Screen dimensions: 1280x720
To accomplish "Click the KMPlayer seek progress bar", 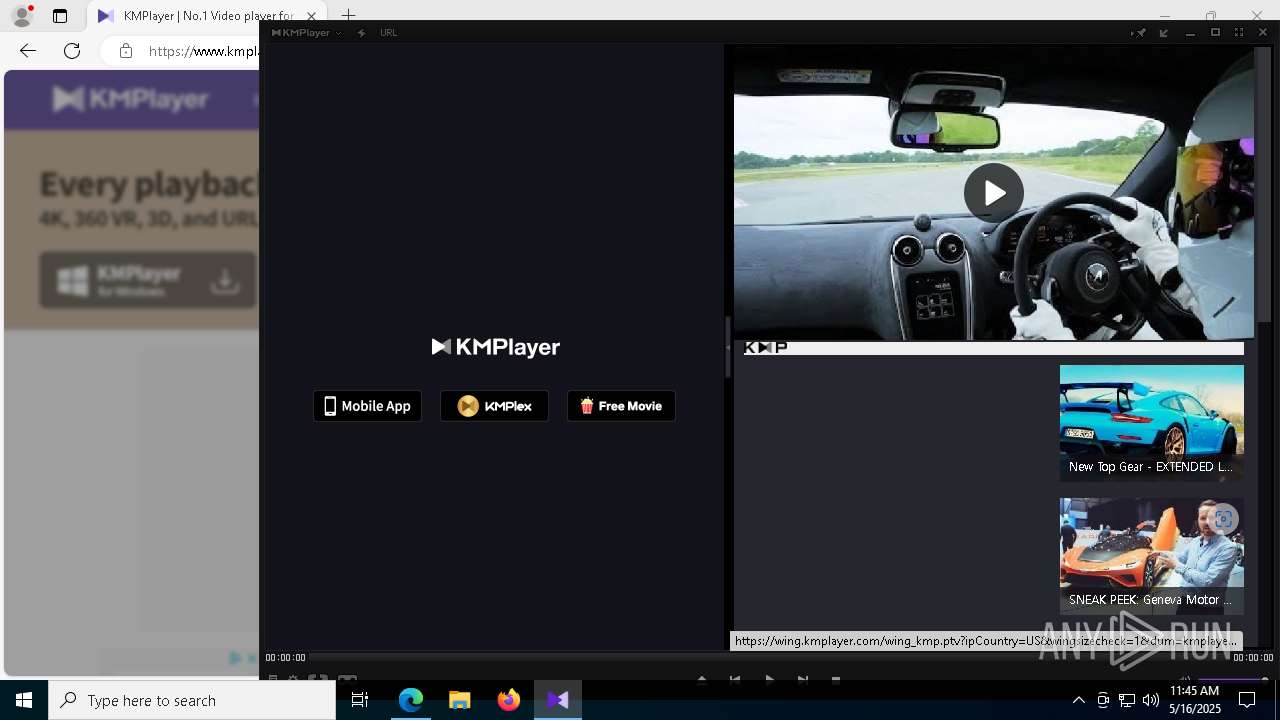I will point(768,657).
